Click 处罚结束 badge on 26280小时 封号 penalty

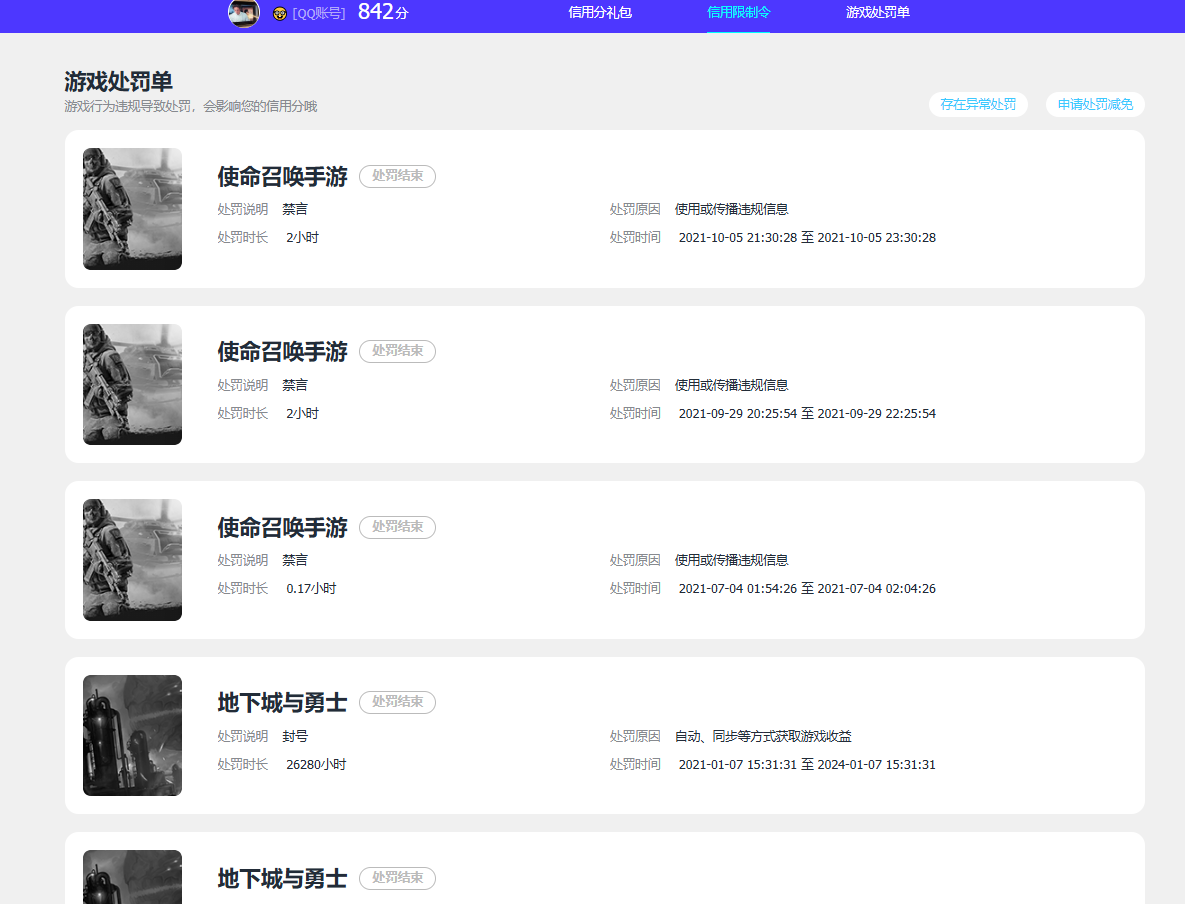pyautogui.click(x=398, y=702)
